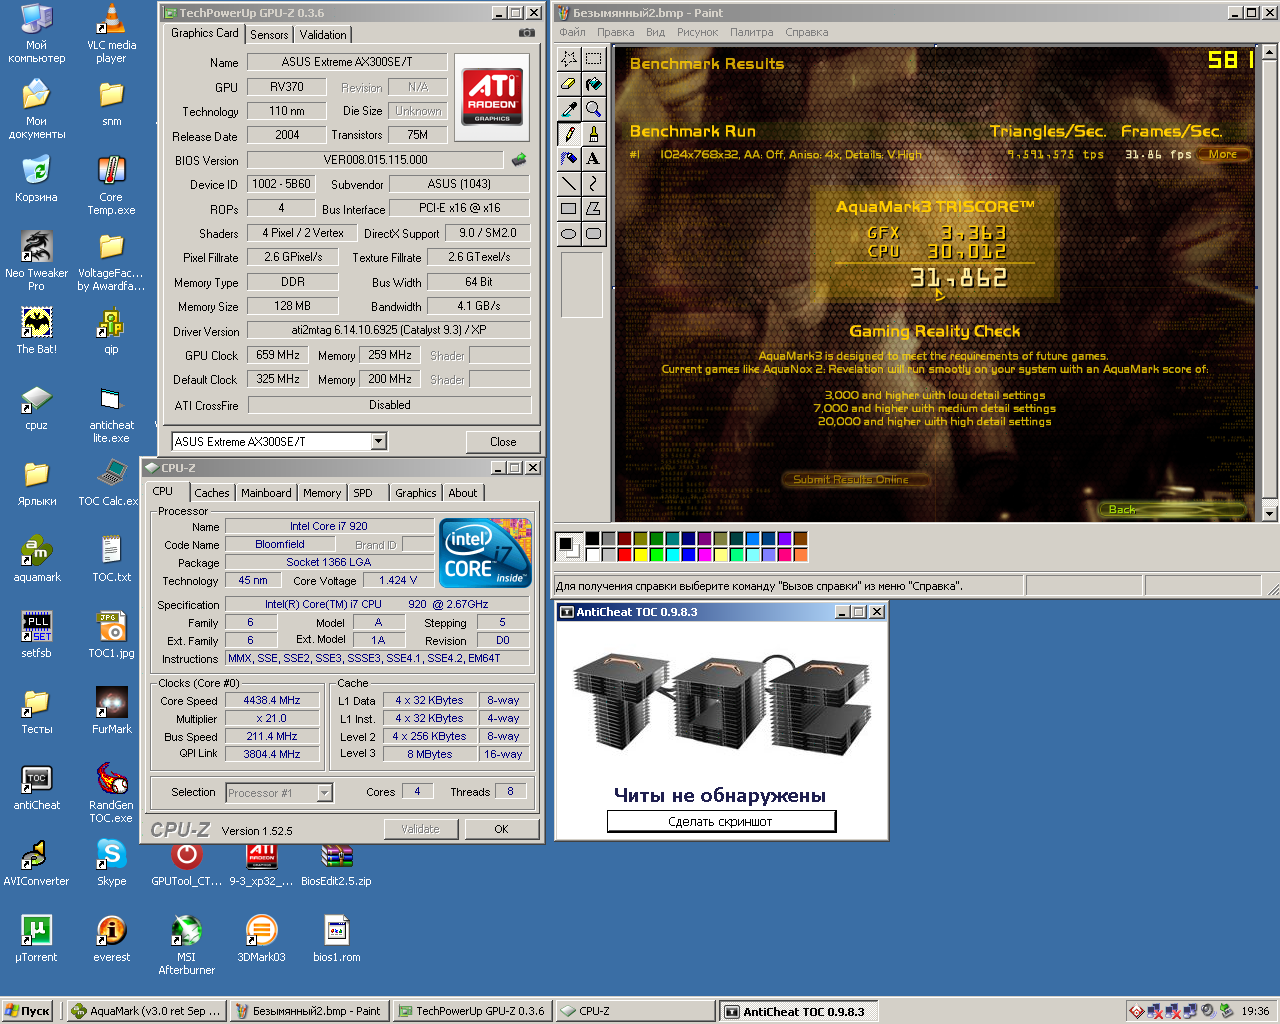Click the Close button in GPU-Z
The image size is (1280, 1024).
pyautogui.click(x=503, y=441)
